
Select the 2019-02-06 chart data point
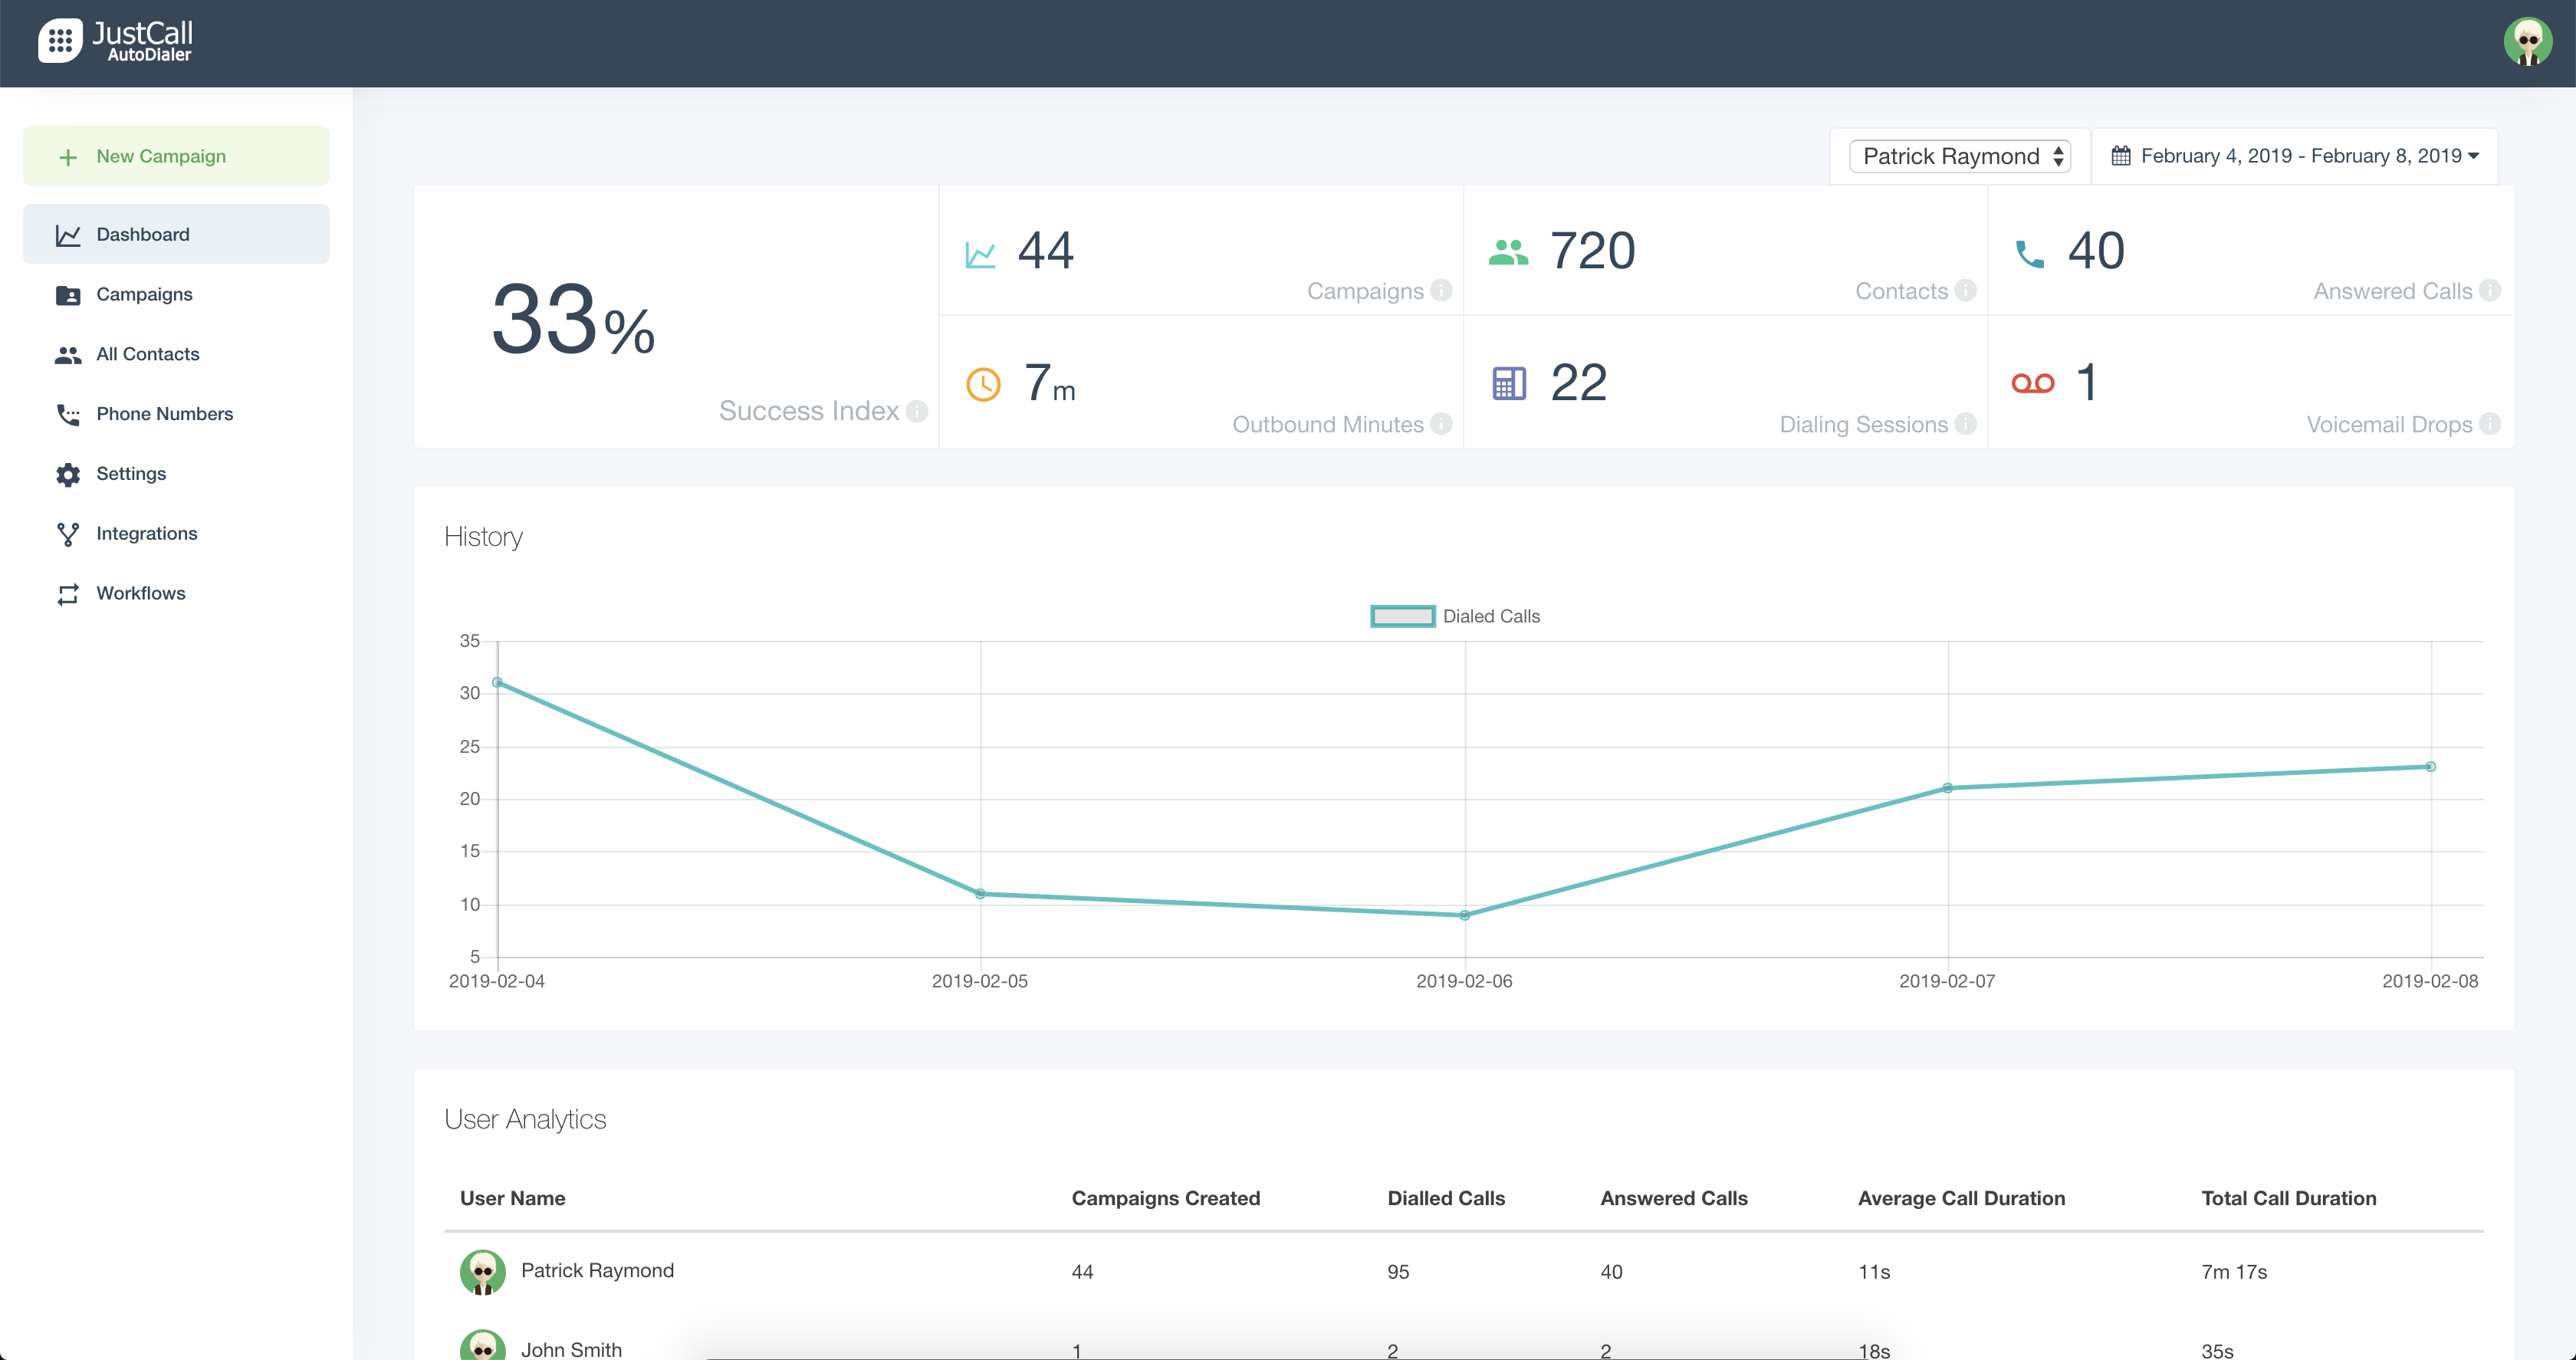(x=1464, y=915)
